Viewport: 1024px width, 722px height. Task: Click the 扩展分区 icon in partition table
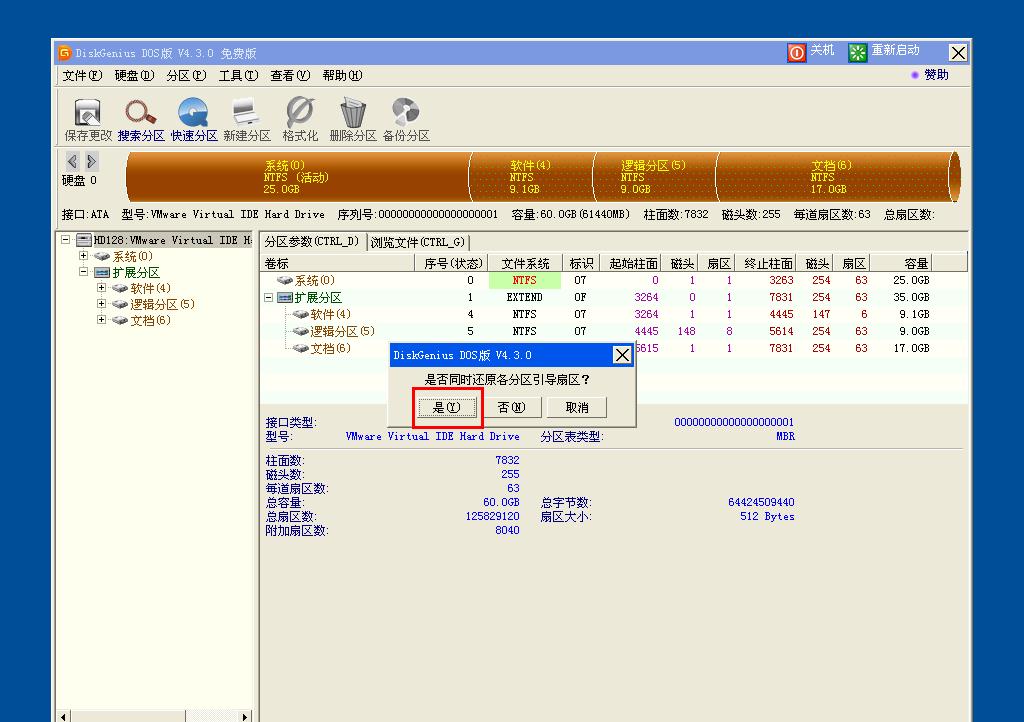point(285,298)
